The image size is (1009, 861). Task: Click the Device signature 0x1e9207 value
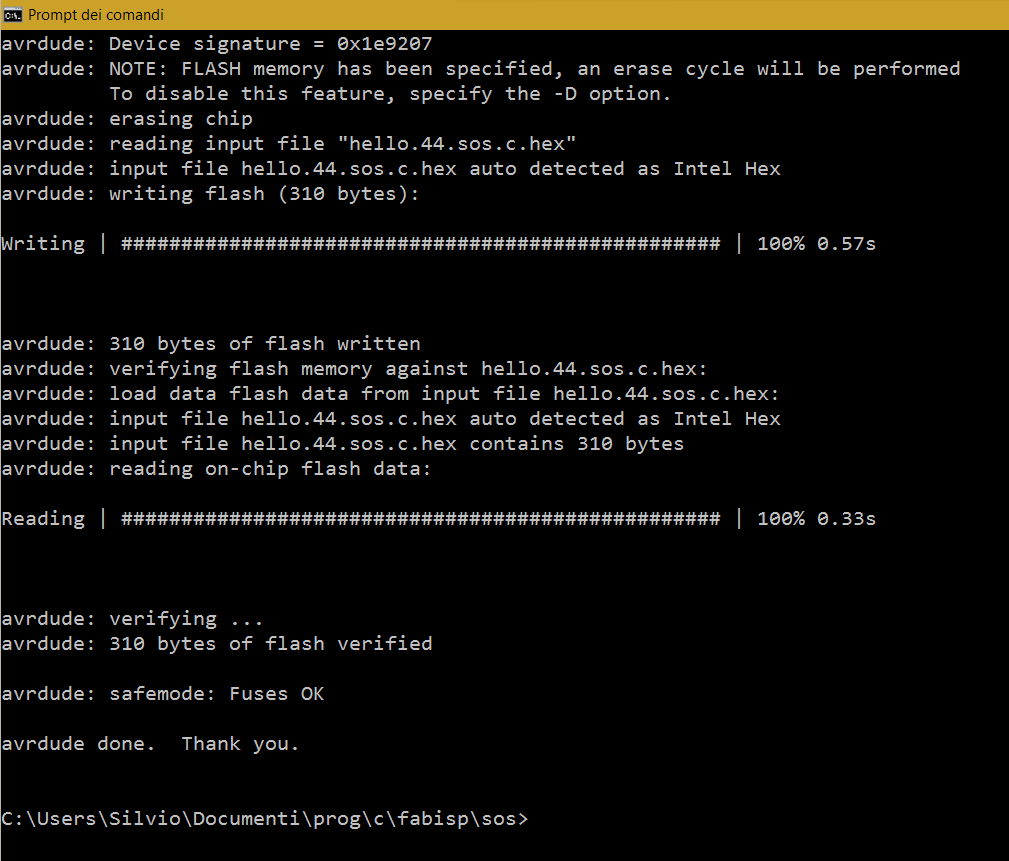385,44
